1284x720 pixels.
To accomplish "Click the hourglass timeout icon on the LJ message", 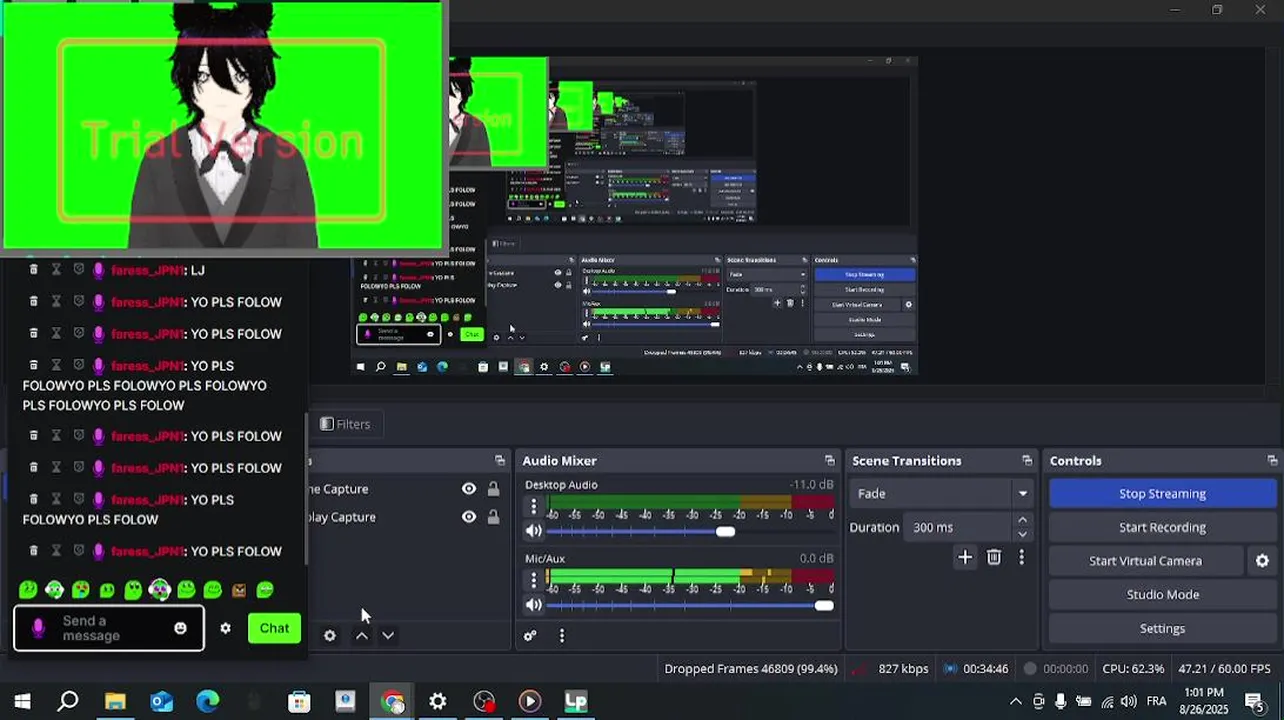I will click(56, 270).
